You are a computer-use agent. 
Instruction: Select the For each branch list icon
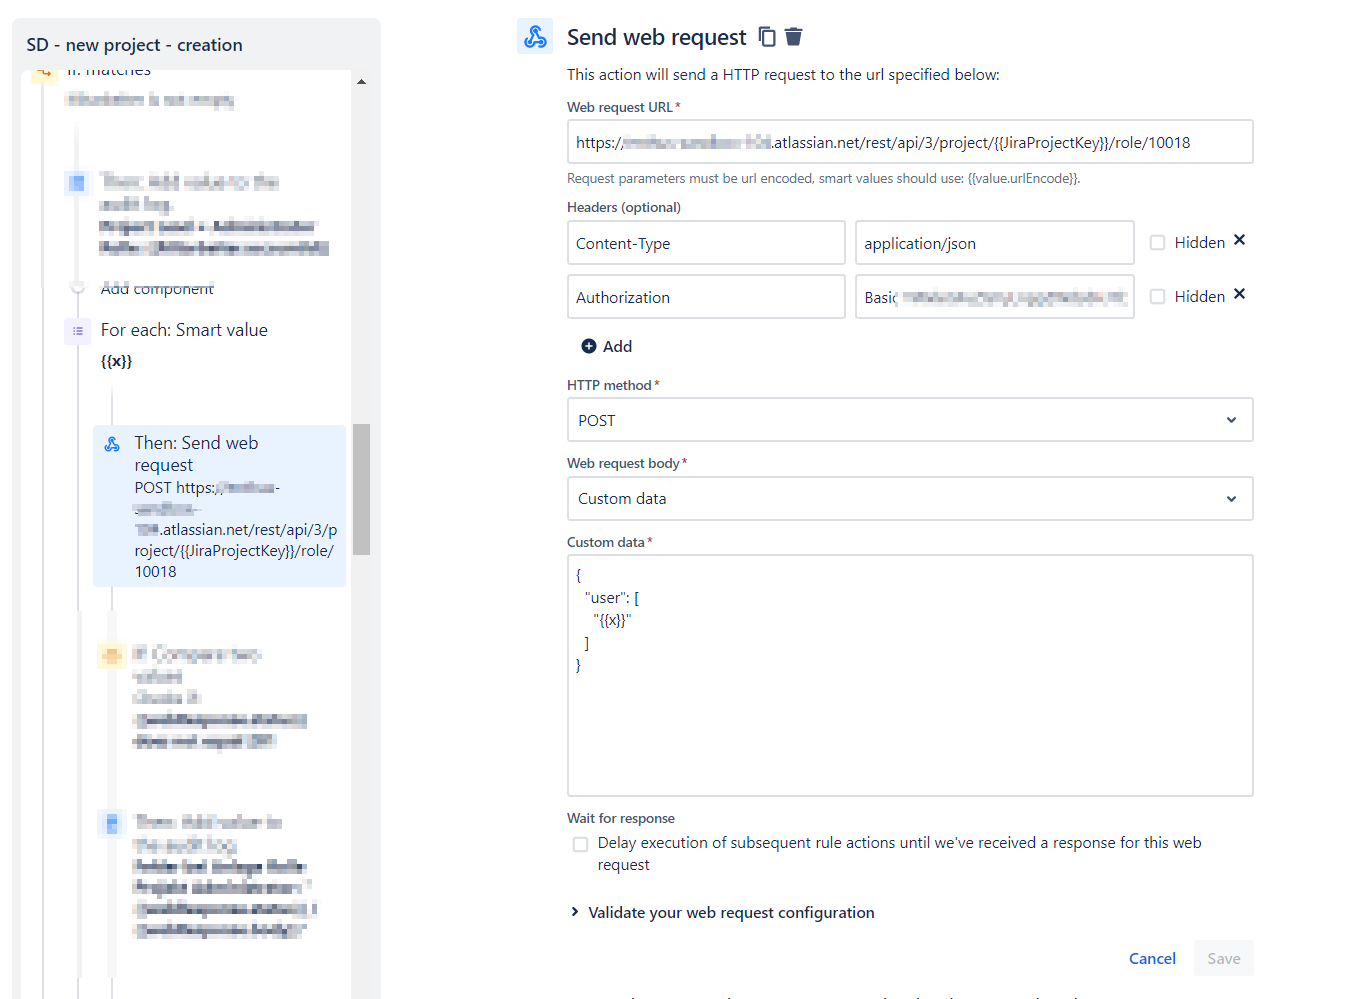click(78, 331)
